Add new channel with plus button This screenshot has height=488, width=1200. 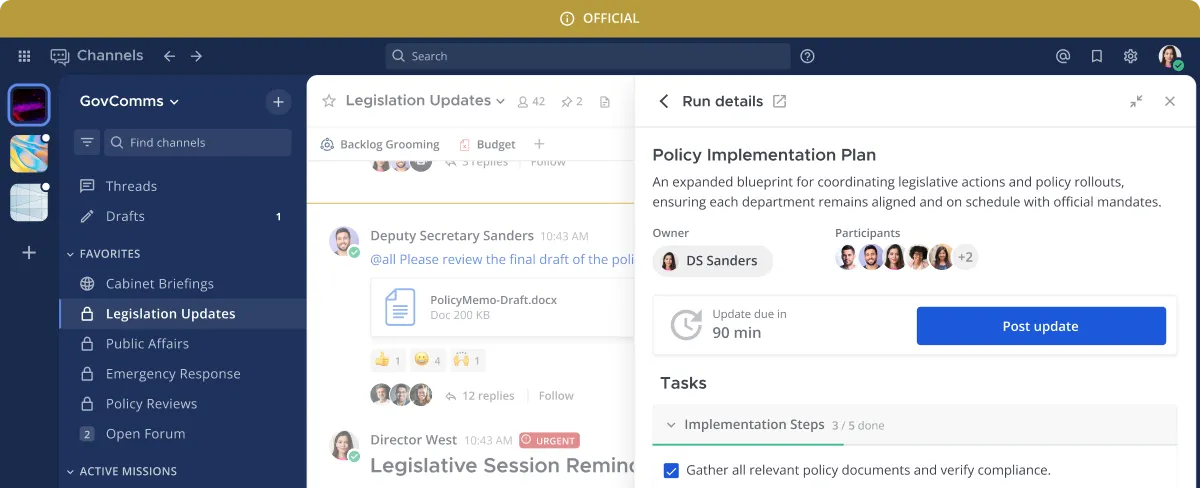[278, 101]
